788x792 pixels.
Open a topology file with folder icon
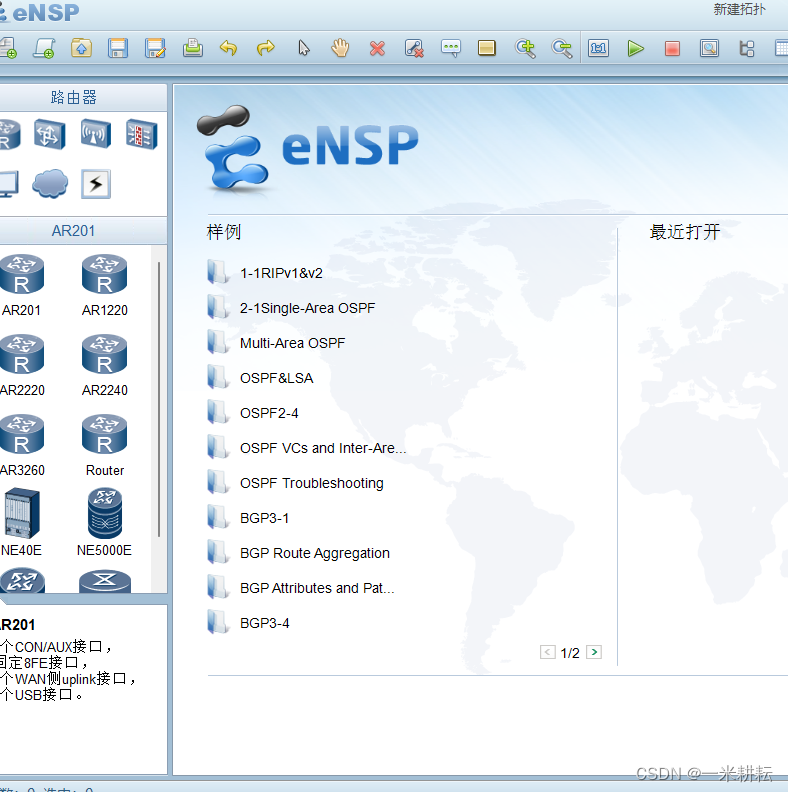81,48
